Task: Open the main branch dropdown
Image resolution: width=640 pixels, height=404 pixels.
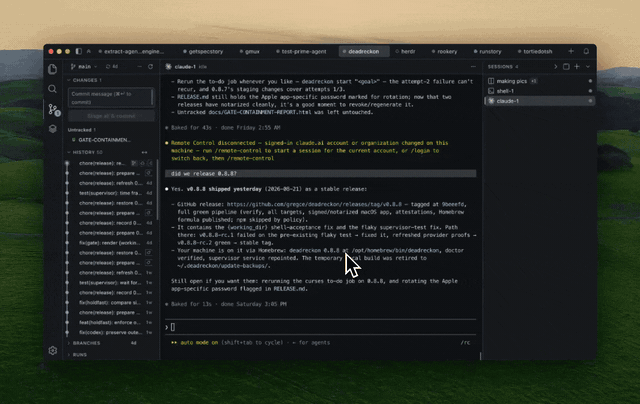Action: (x=84, y=67)
